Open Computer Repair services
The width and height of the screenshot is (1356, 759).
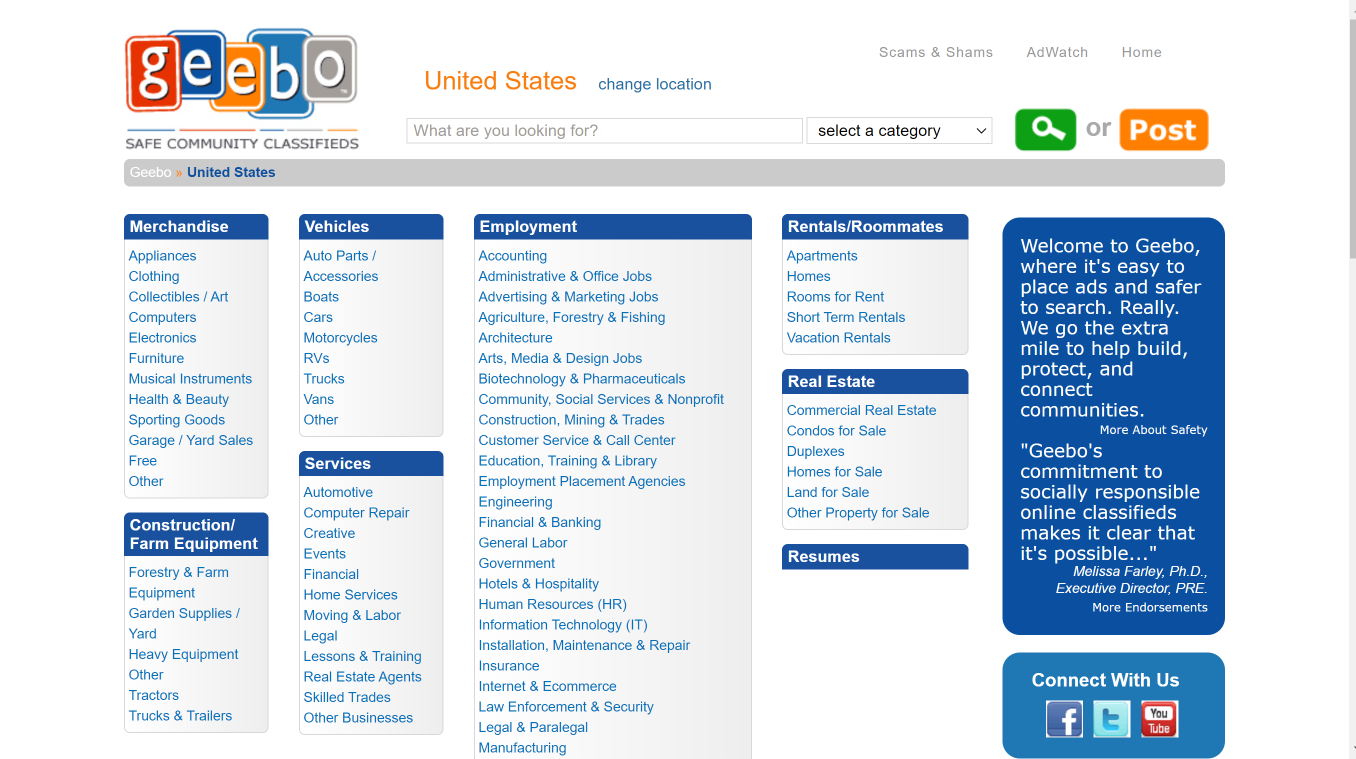pos(356,513)
